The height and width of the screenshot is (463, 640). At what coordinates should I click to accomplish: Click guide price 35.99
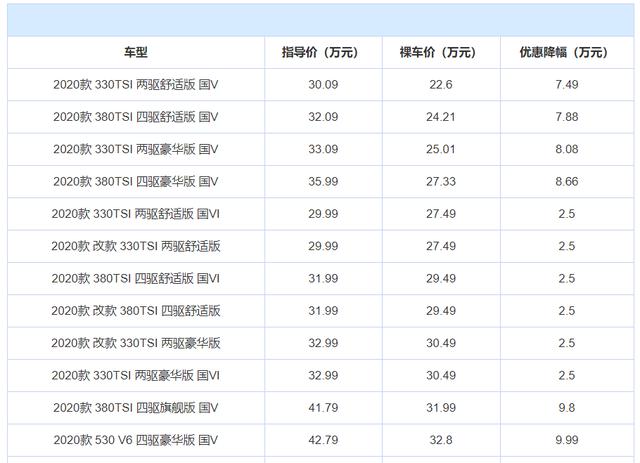click(x=323, y=181)
